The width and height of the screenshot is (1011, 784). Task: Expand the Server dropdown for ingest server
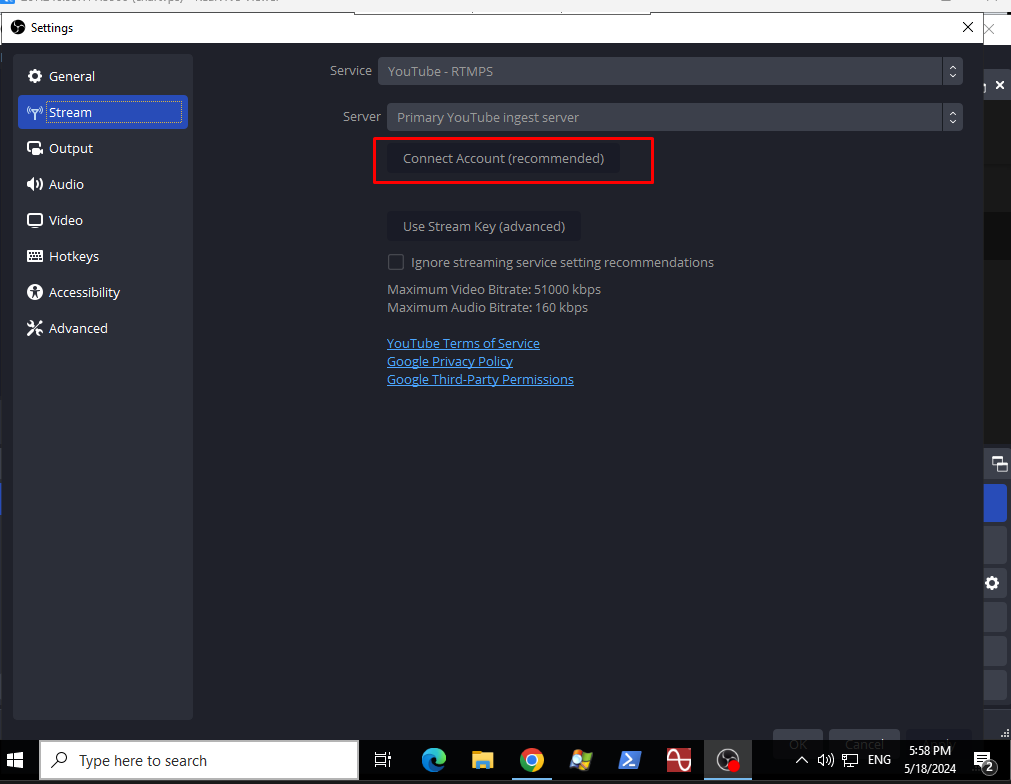(674, 117)
